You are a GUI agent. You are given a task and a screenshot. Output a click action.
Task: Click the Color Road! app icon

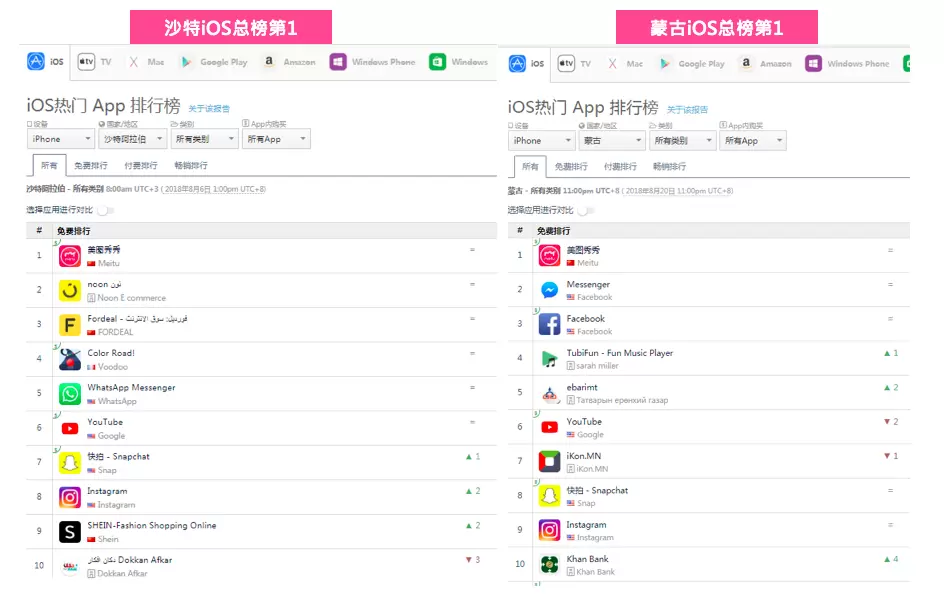[x=70, y=359]
